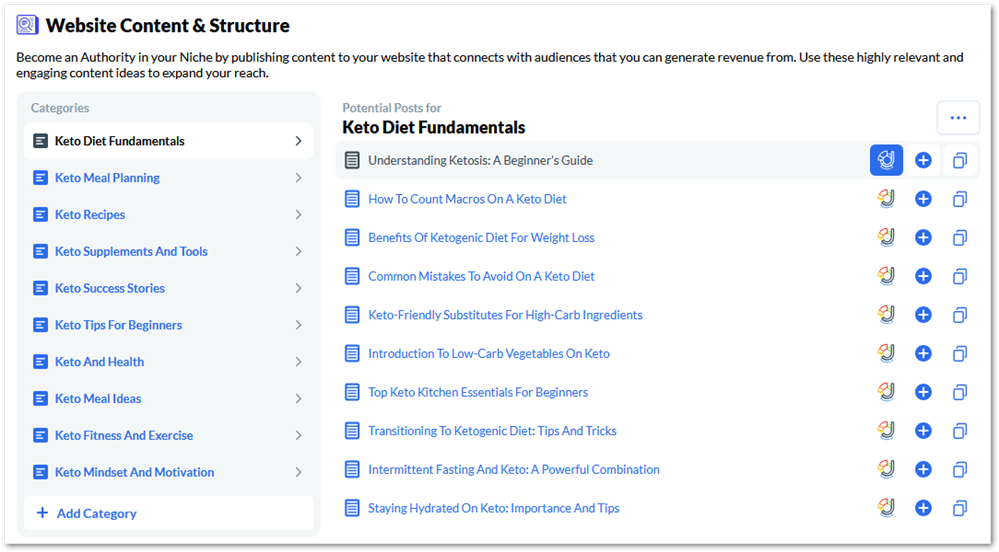Click AI write icon for How To Count Macros

(886, 199)
